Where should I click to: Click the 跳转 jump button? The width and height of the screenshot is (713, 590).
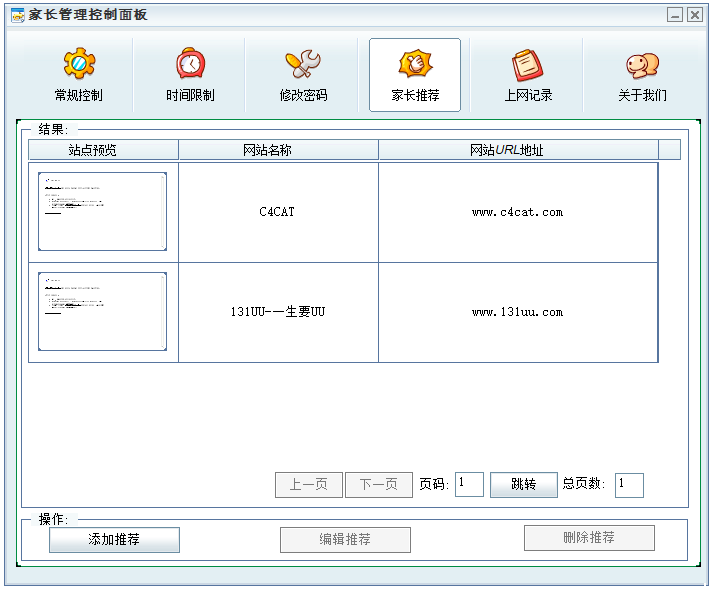tap(523, 485)
